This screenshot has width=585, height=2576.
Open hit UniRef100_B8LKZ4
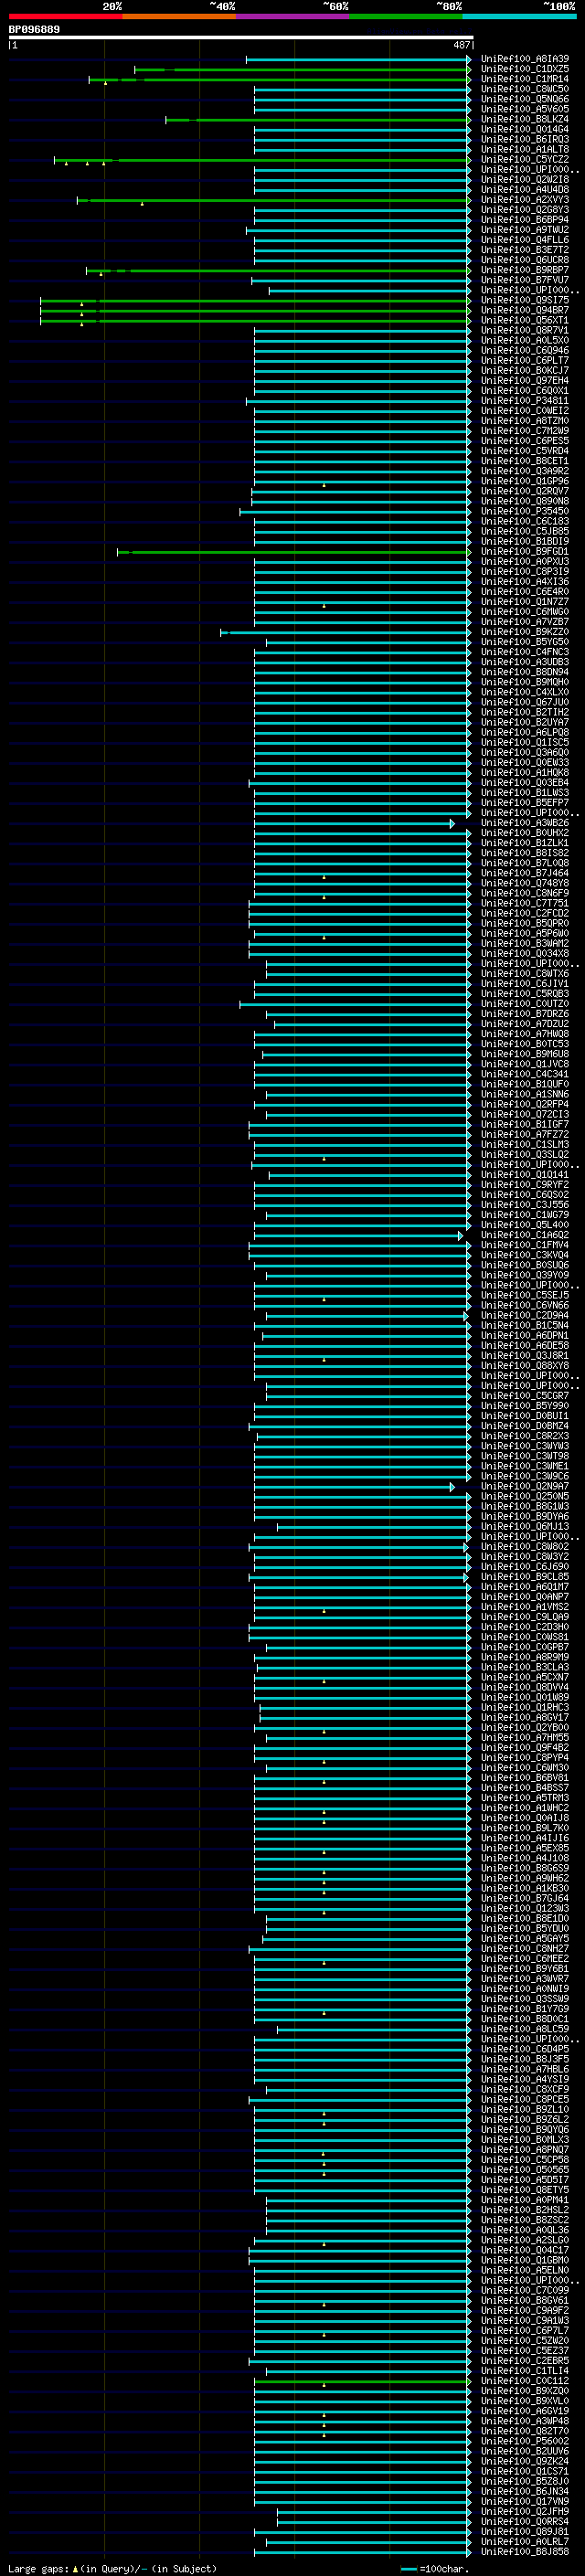tap(524, 119)
